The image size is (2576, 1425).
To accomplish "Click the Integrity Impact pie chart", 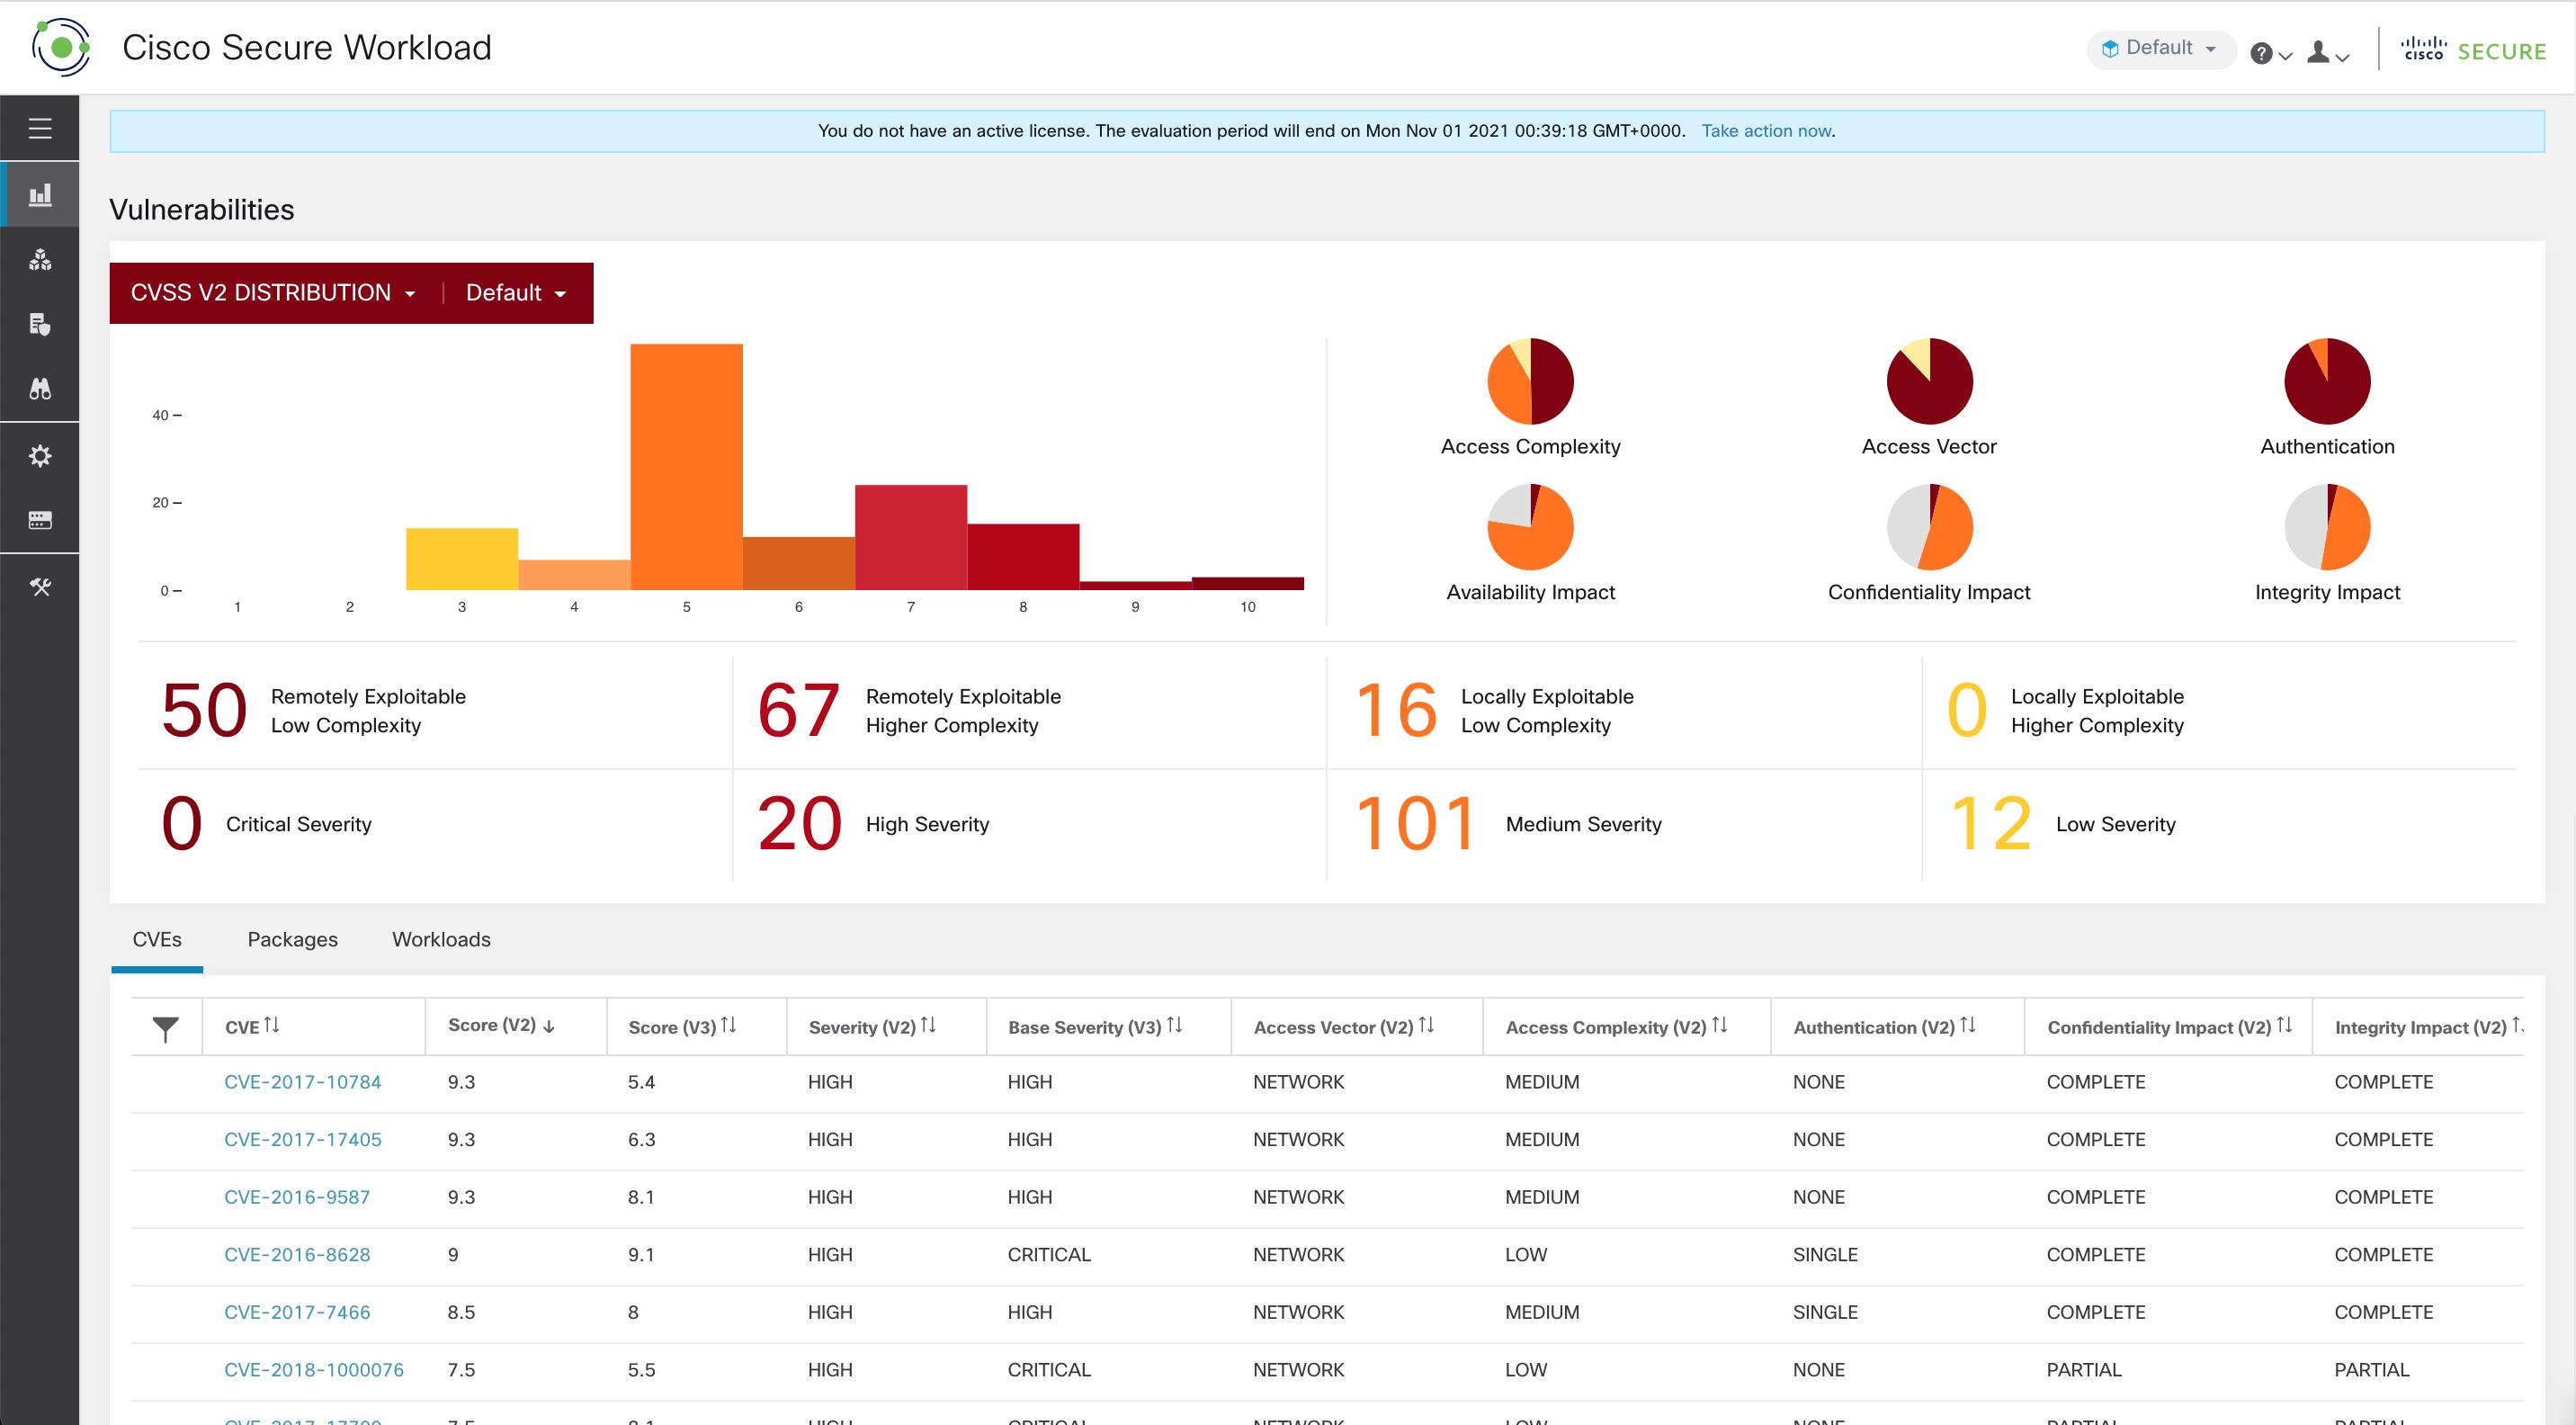I will point(2327,527).
